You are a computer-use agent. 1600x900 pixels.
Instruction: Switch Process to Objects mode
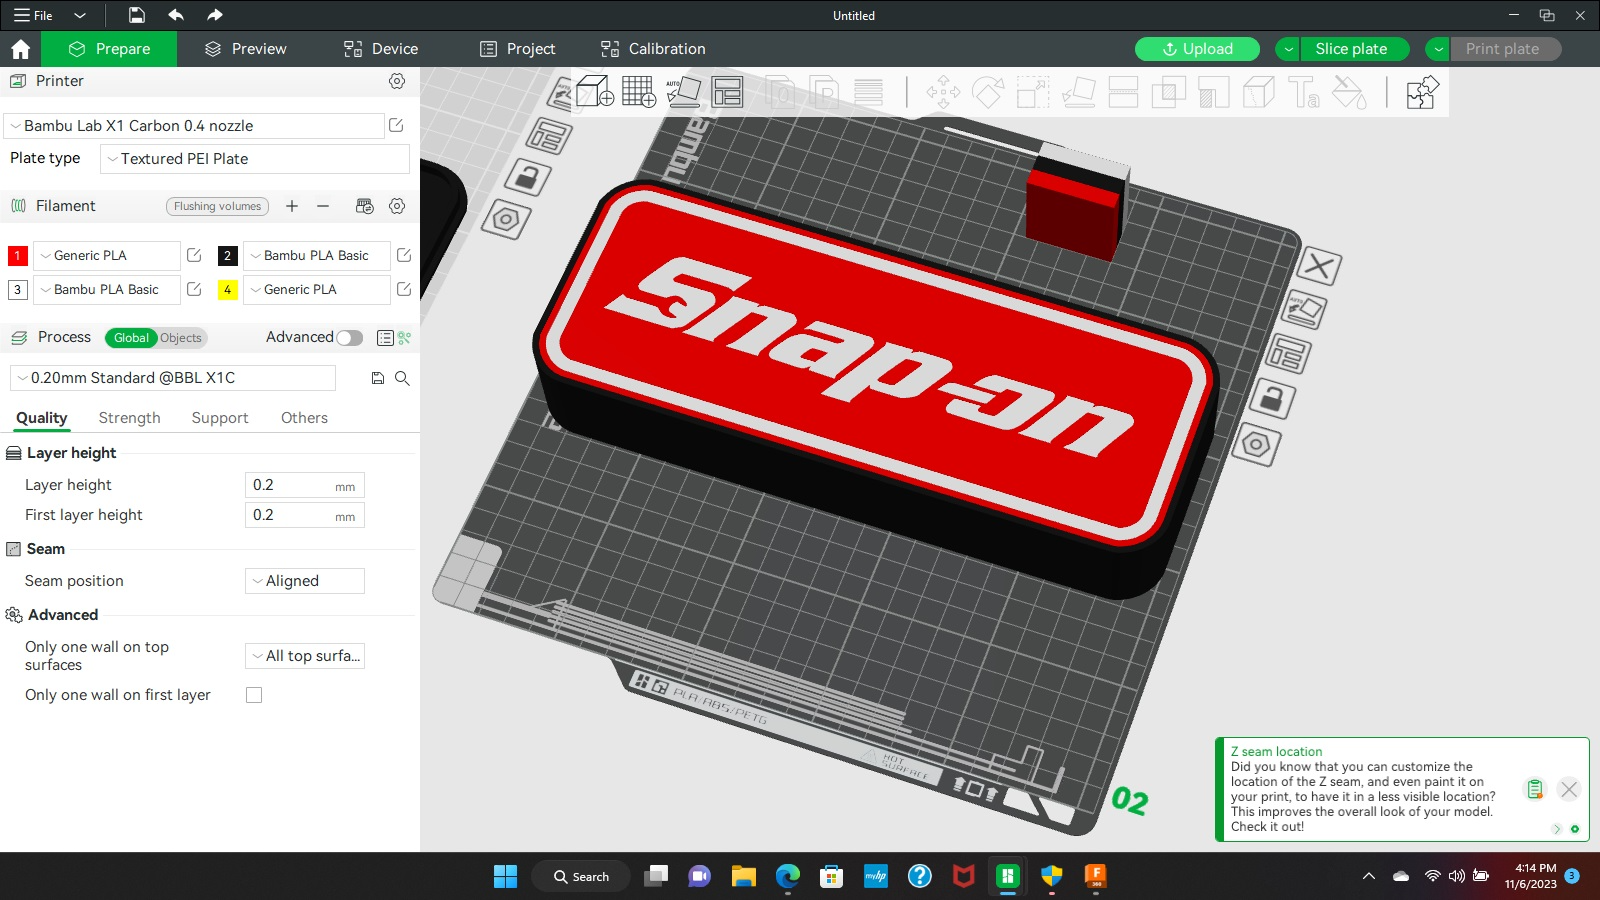click(x=181, y=338)
